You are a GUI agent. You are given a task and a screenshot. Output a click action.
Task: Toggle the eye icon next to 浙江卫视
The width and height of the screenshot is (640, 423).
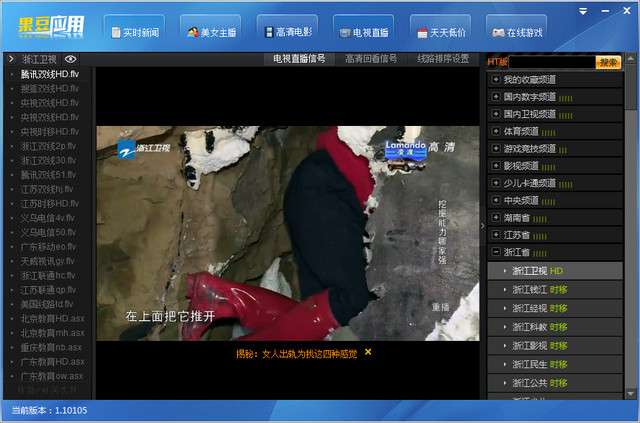point(71,59)
